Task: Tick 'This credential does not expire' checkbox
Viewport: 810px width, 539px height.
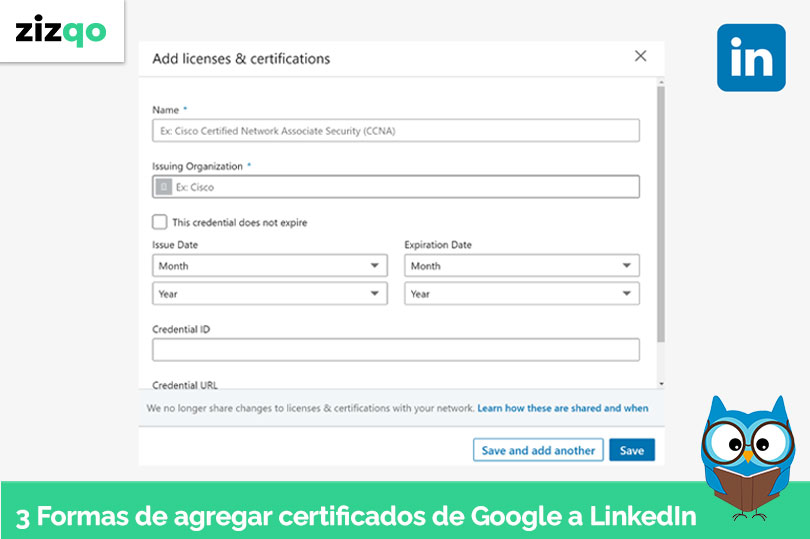Action: pos(160,222)
